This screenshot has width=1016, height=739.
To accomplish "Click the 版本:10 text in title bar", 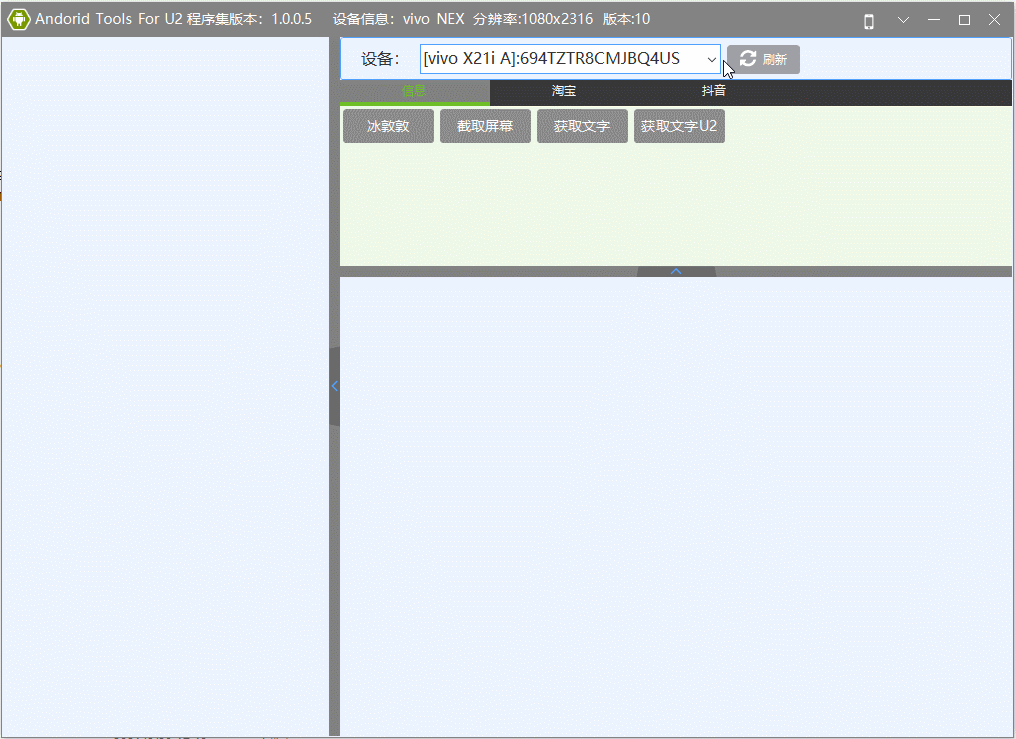I will 626,19.
